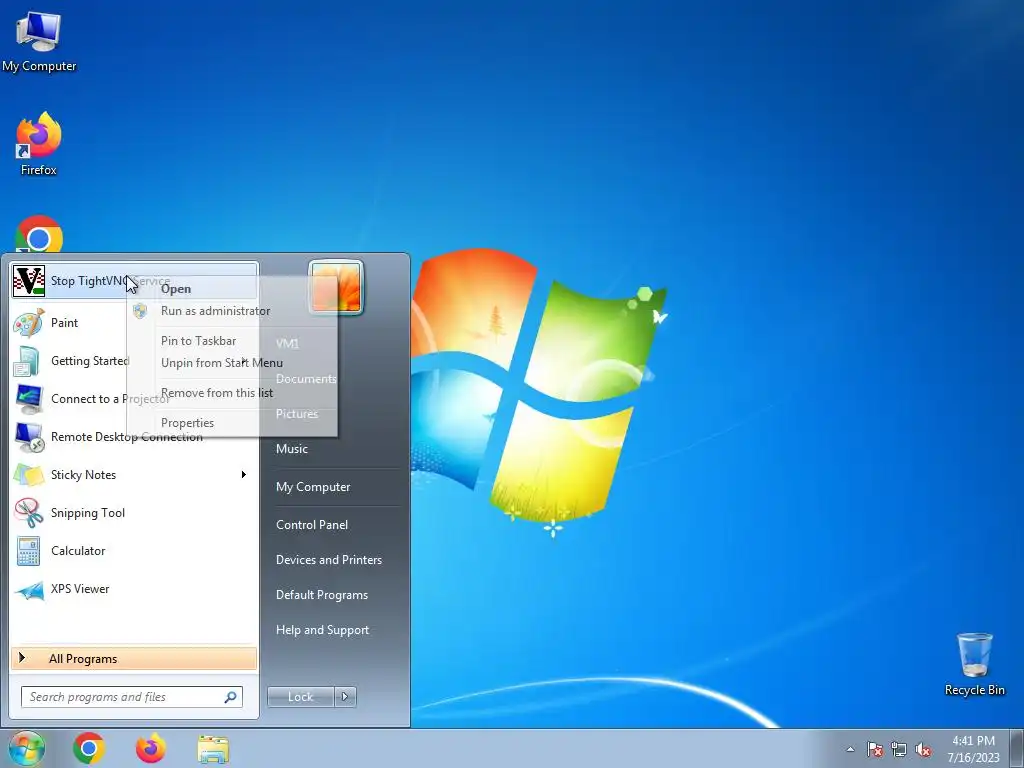
Task: Click the Getting Started label
Action: [89, 361]
